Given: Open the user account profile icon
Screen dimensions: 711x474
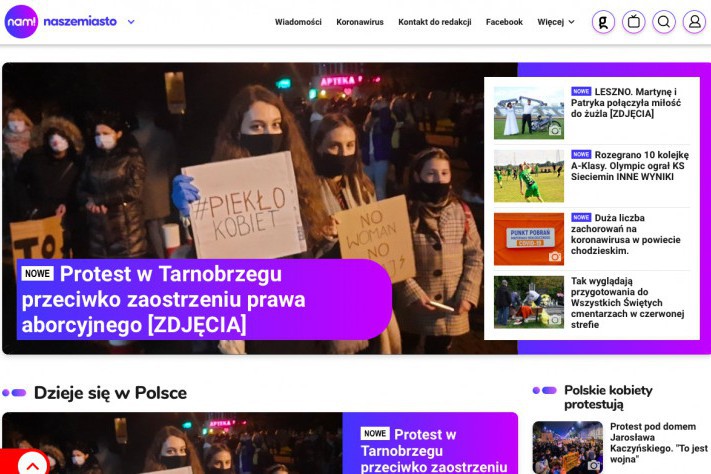Looking at the screenshot, I should 694,22.
